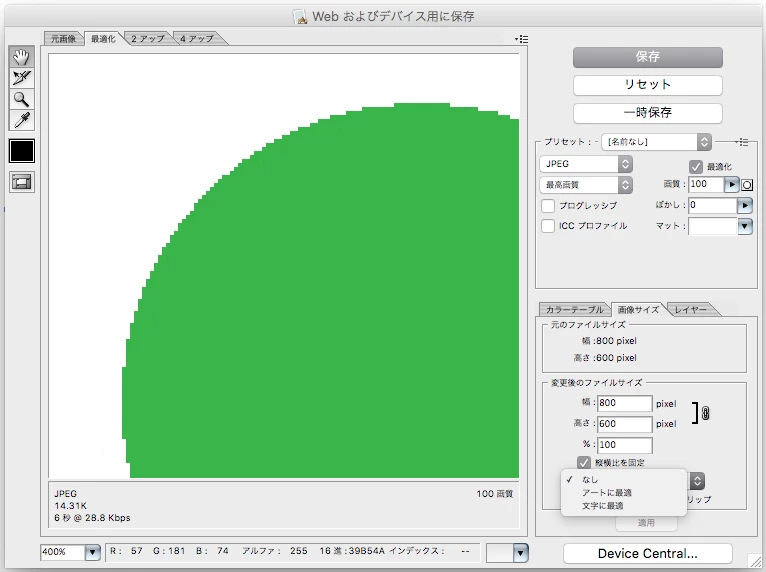Open the マット color dropdown arrow
Viewport: 766px width, 572px height.
pyautogui.click(x=745, y=226)
